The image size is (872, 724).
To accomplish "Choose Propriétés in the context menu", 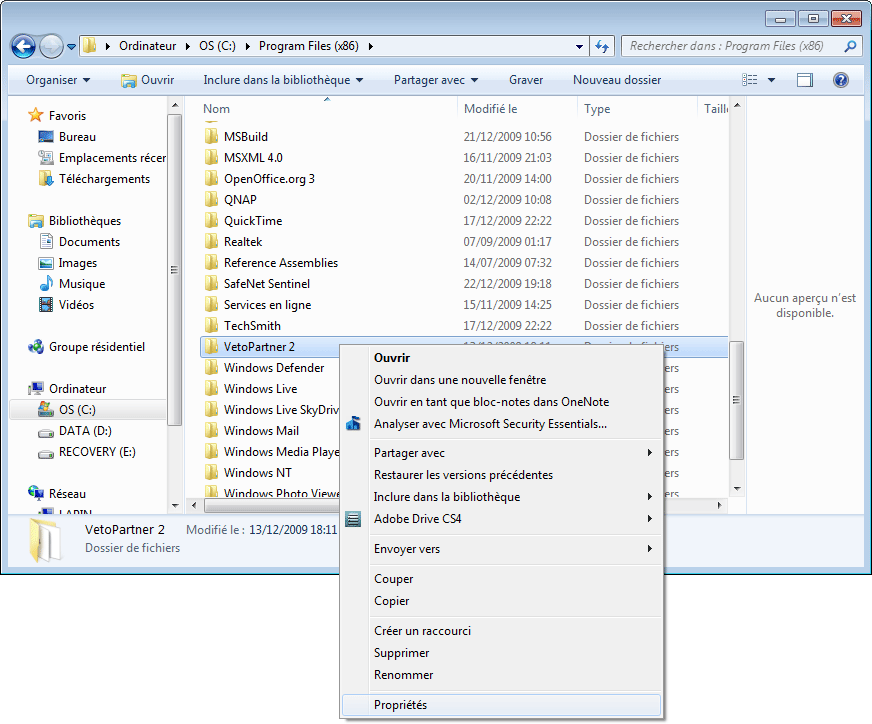I will [x=502, y=705].
